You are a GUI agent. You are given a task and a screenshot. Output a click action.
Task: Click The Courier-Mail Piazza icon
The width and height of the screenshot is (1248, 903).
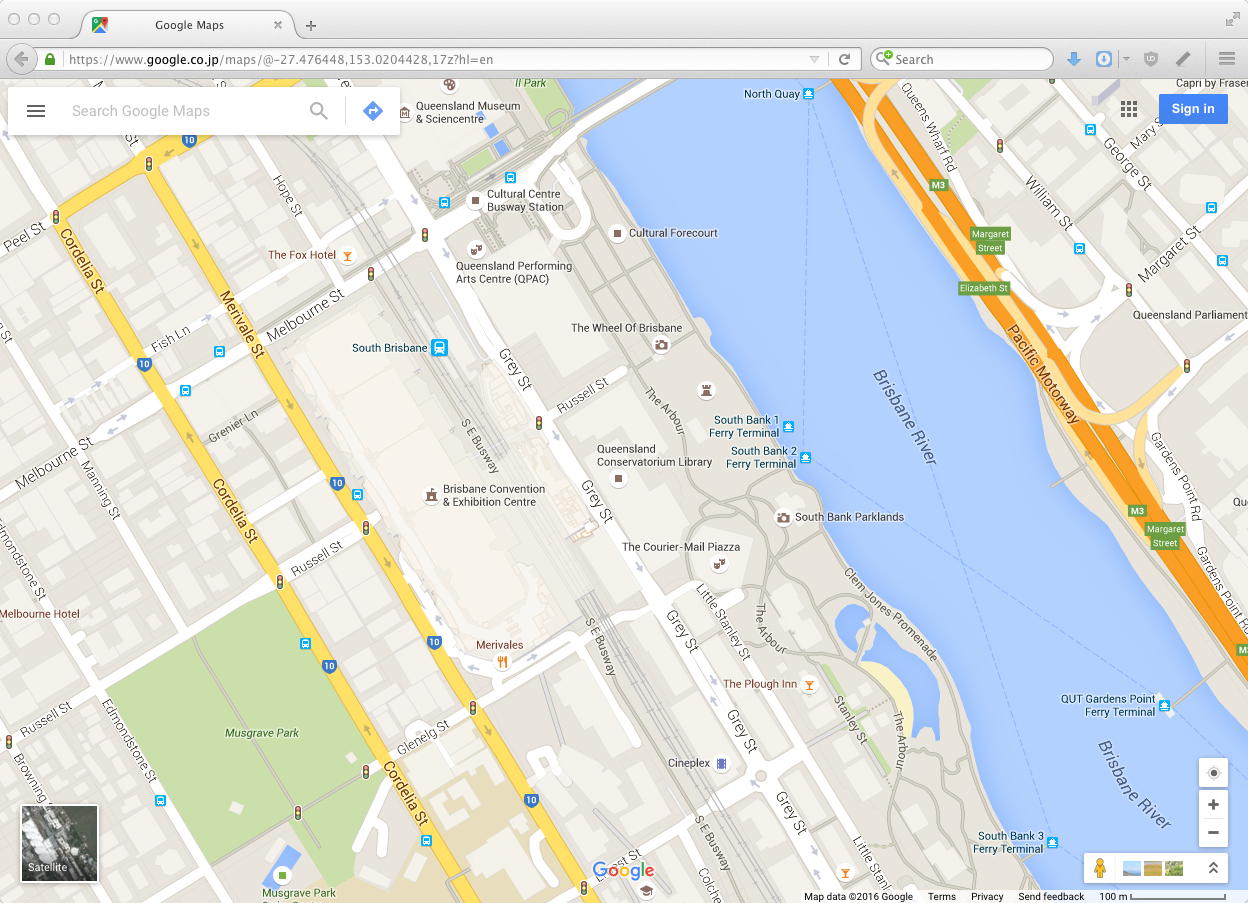(x=717, y=565)
